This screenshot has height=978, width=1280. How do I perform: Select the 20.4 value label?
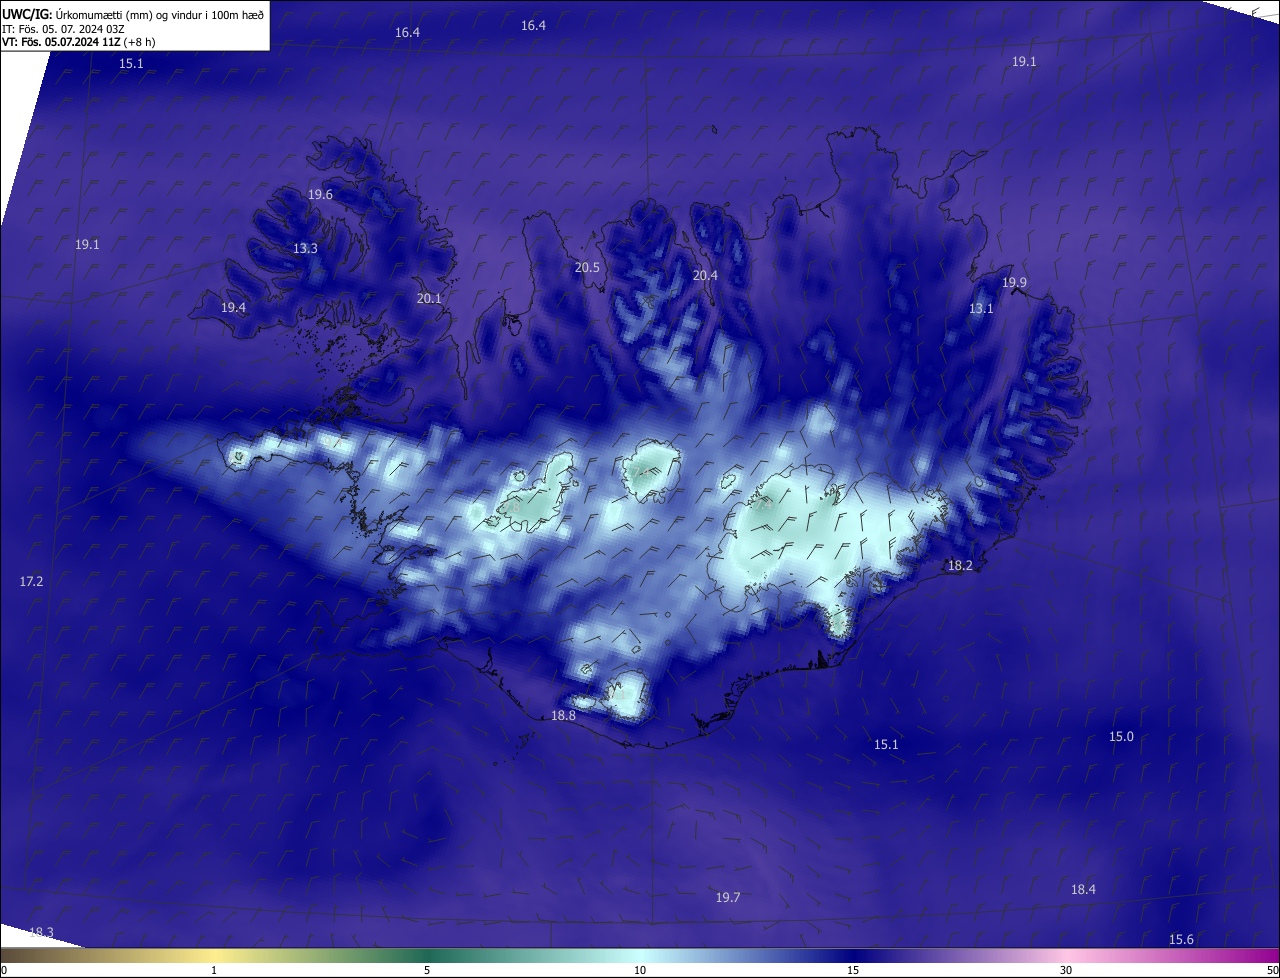(x=705, y=275)
